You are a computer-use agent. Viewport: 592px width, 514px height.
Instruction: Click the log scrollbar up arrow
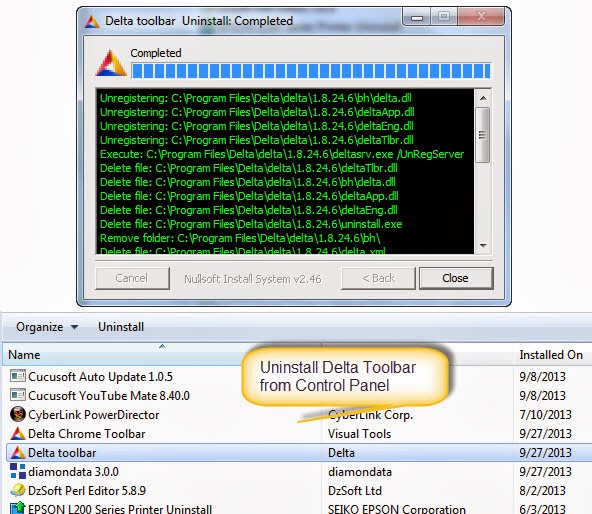coord(483,98)
